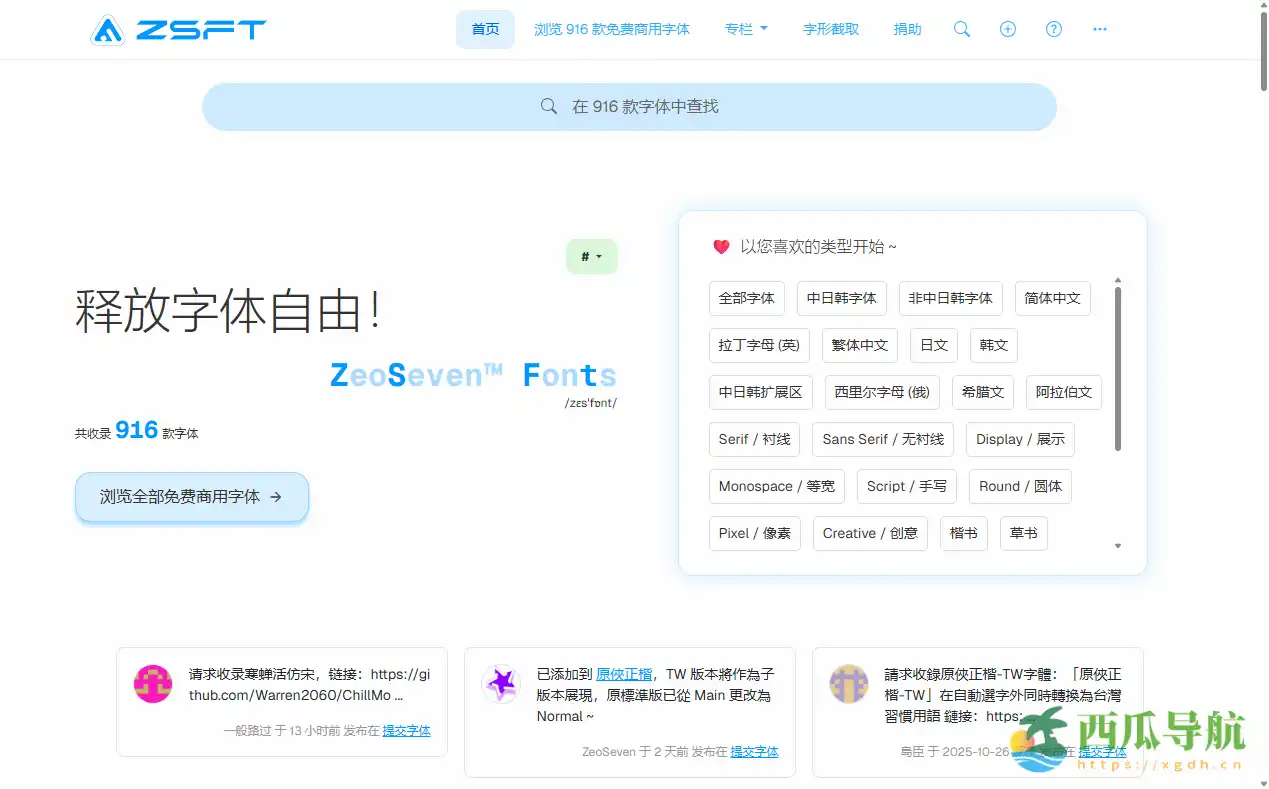Click the circled plus icon to submit a font
This screenshot has width=1269, height=789.
click(1007, 29)
